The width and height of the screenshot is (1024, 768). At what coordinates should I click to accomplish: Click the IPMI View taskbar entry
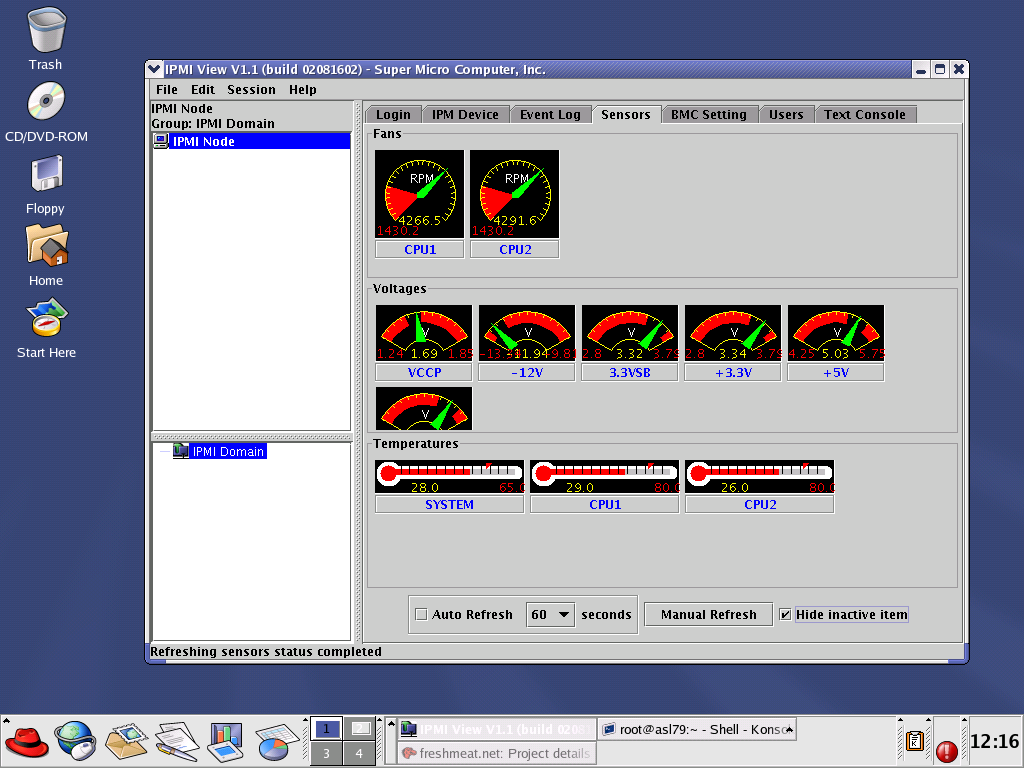[x=496, y=729]
